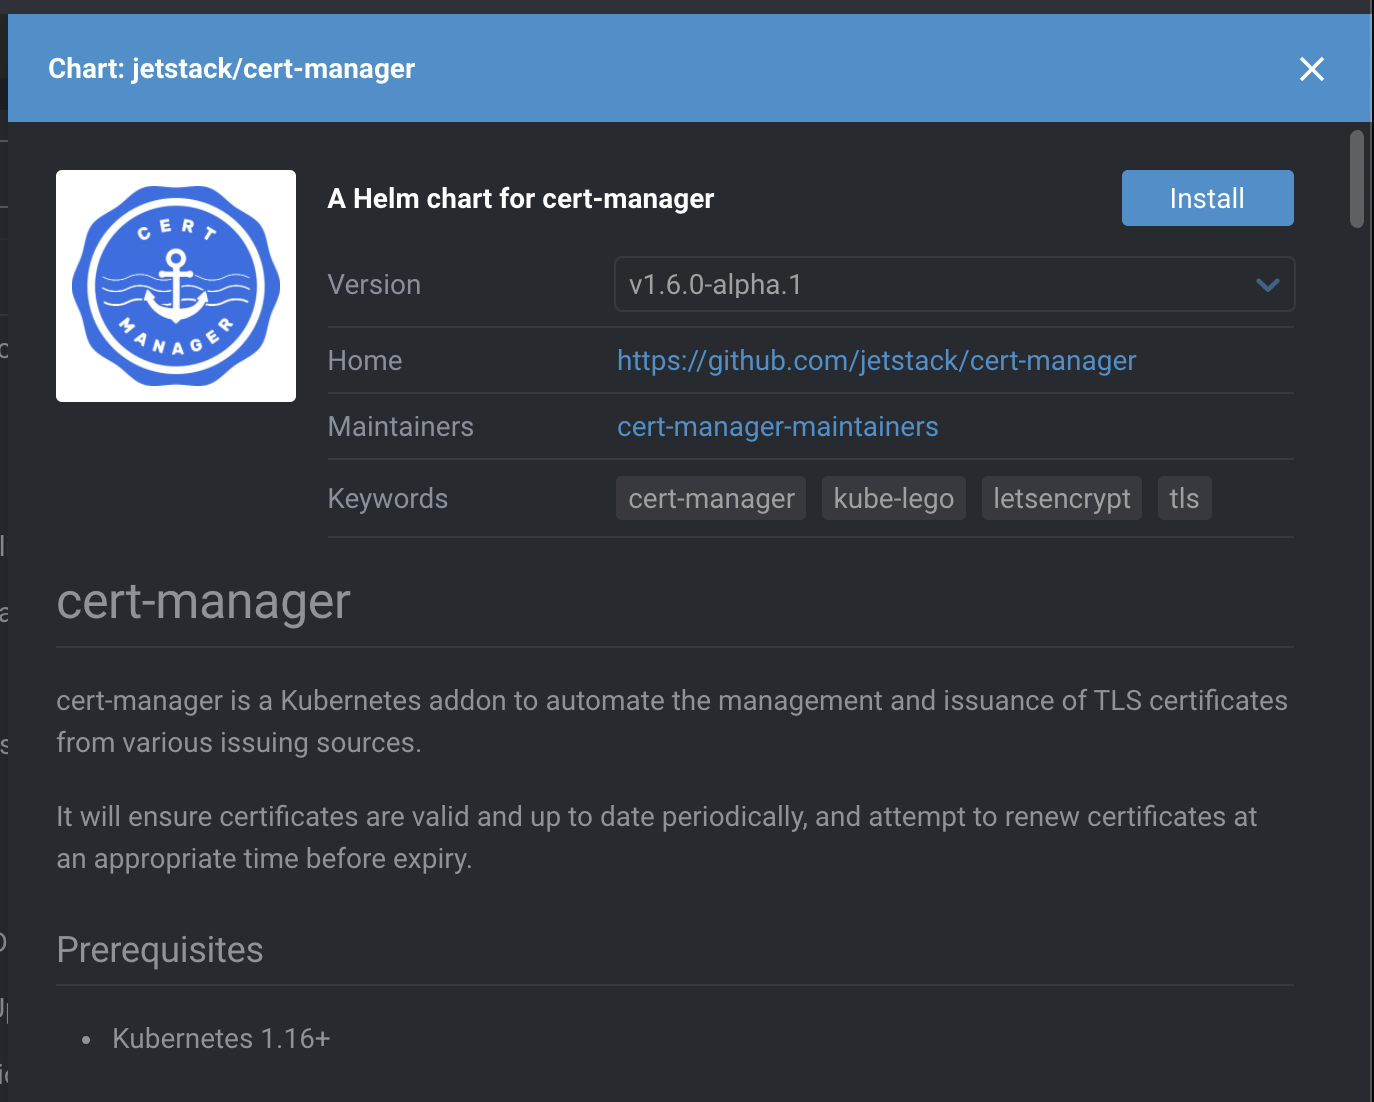Install the cert-manager chart
Image resolution: width=1374 pixels, height=1102 pixels.
point(1207,197)
